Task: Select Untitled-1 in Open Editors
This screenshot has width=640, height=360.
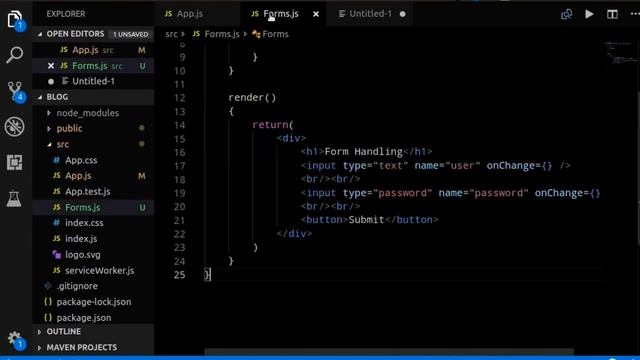Action: click(x=93, y=81)
